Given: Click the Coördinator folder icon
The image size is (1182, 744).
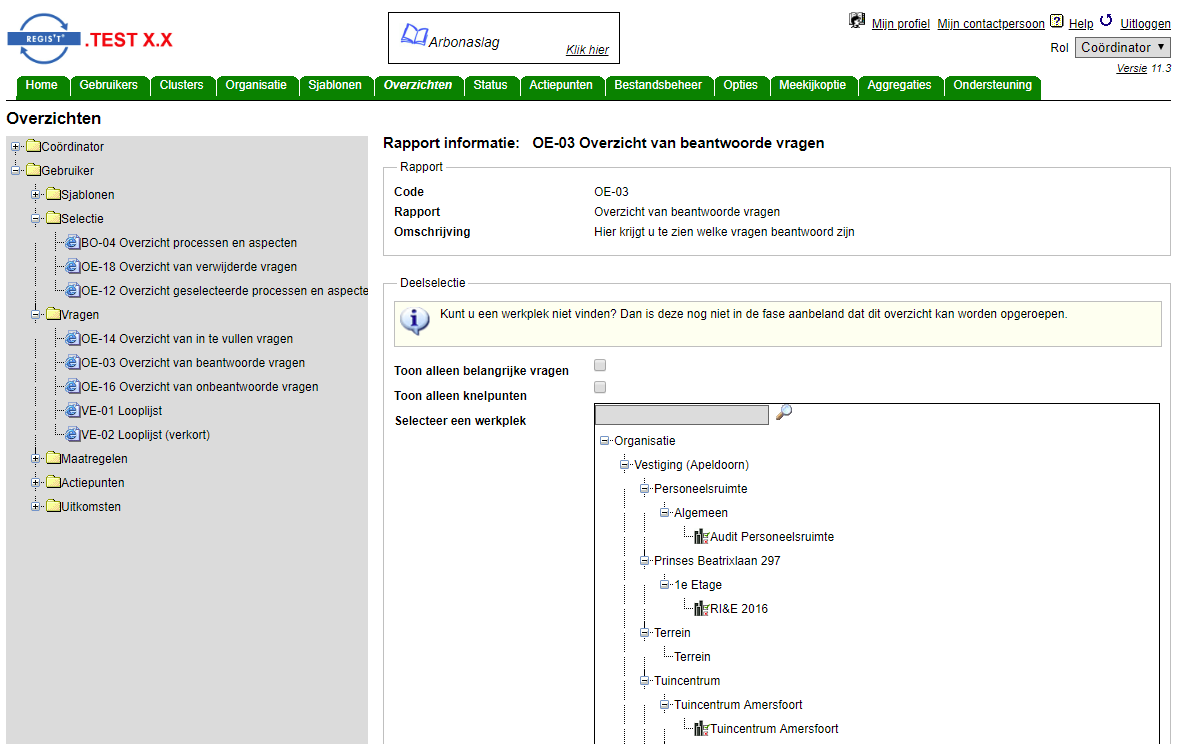Looking at the screenshot, I should click(x=33, y=145).
